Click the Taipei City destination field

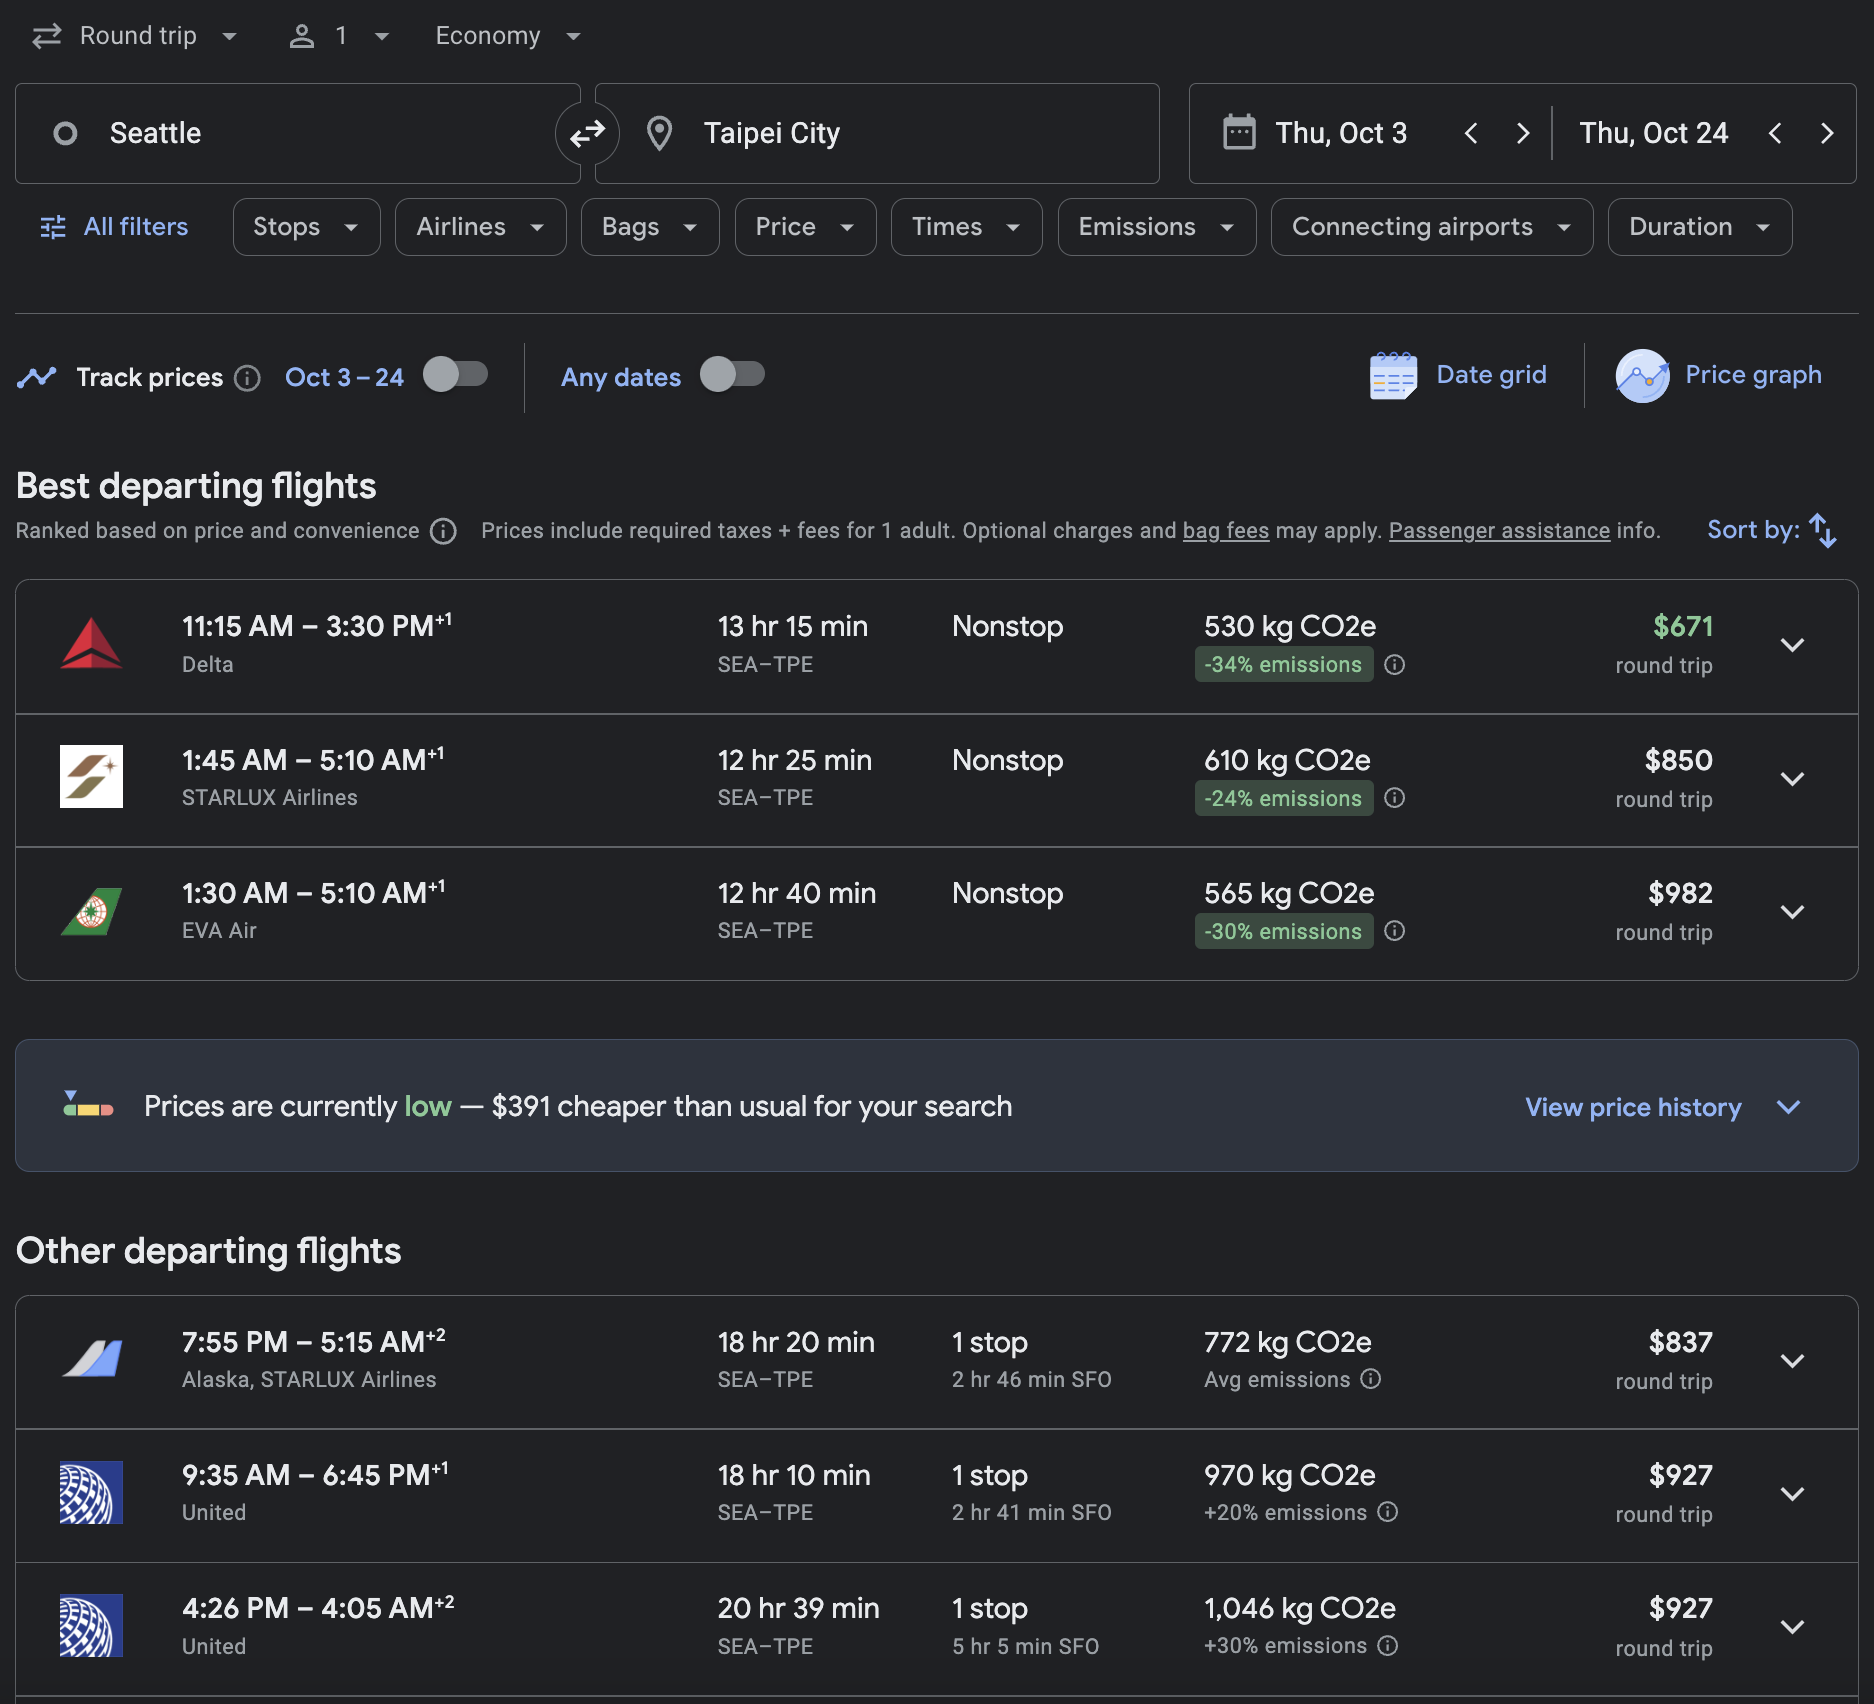click(877, 133)
